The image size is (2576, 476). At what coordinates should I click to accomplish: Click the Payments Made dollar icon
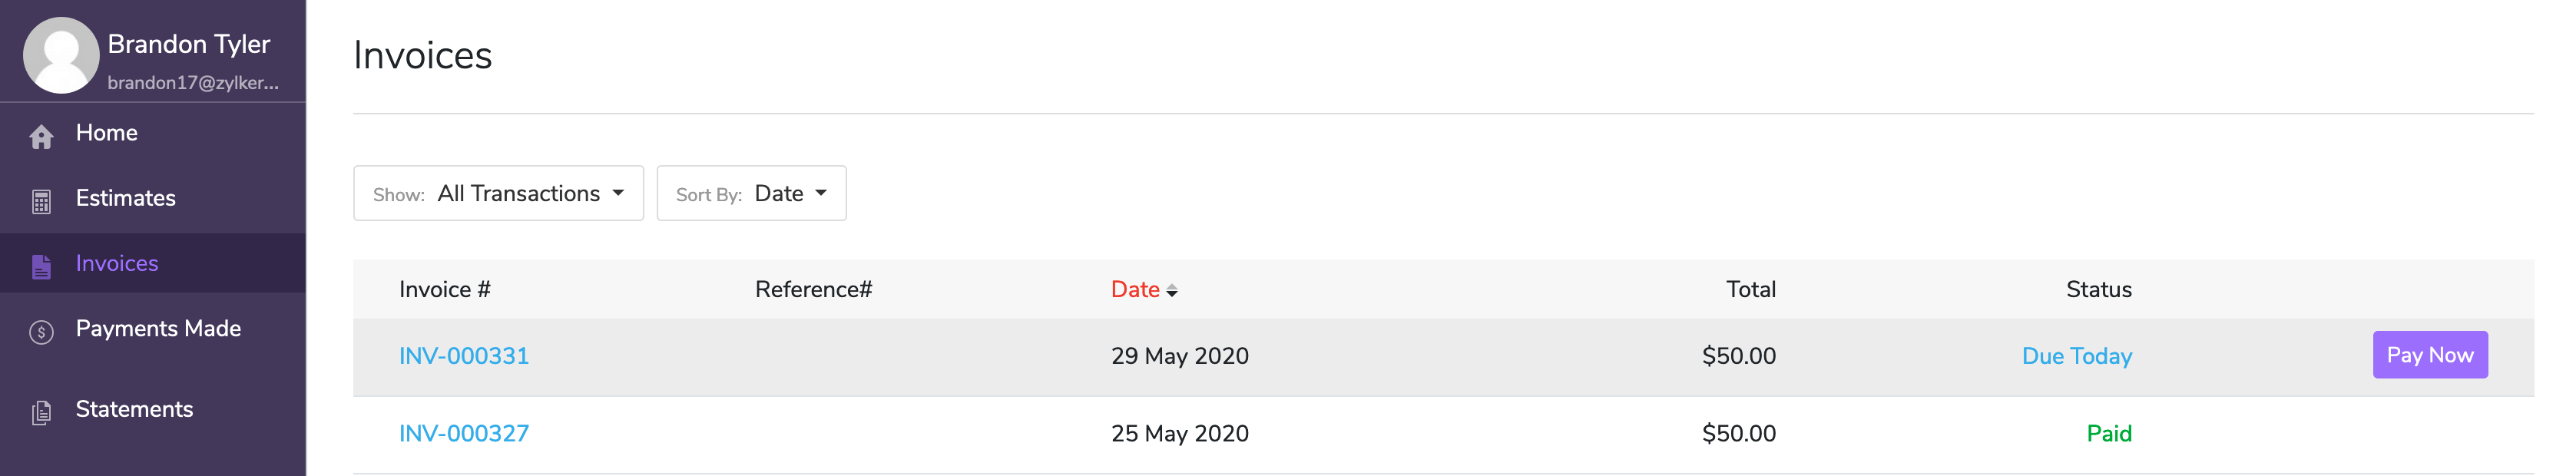point(41,332)
